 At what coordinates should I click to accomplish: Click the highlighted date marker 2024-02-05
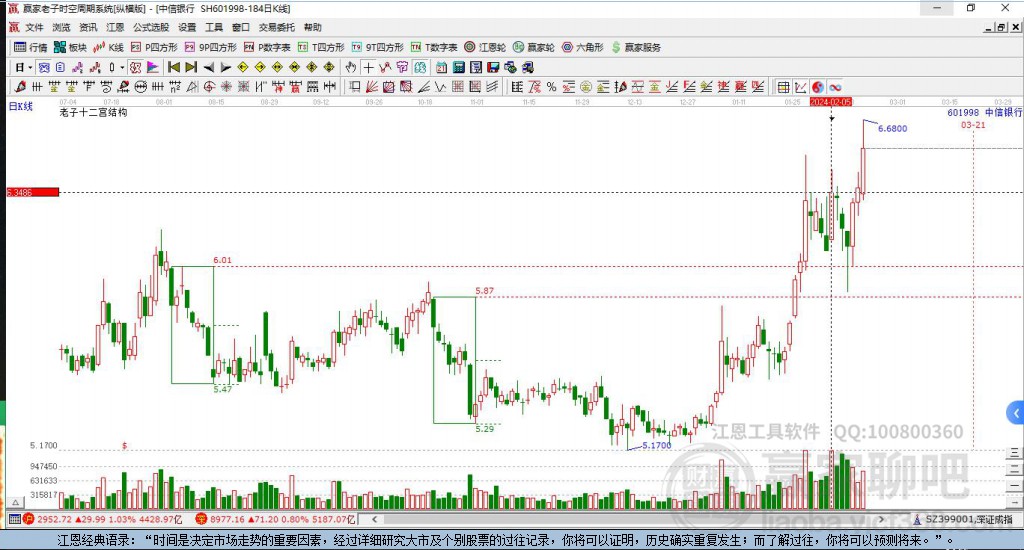point(831,102)
